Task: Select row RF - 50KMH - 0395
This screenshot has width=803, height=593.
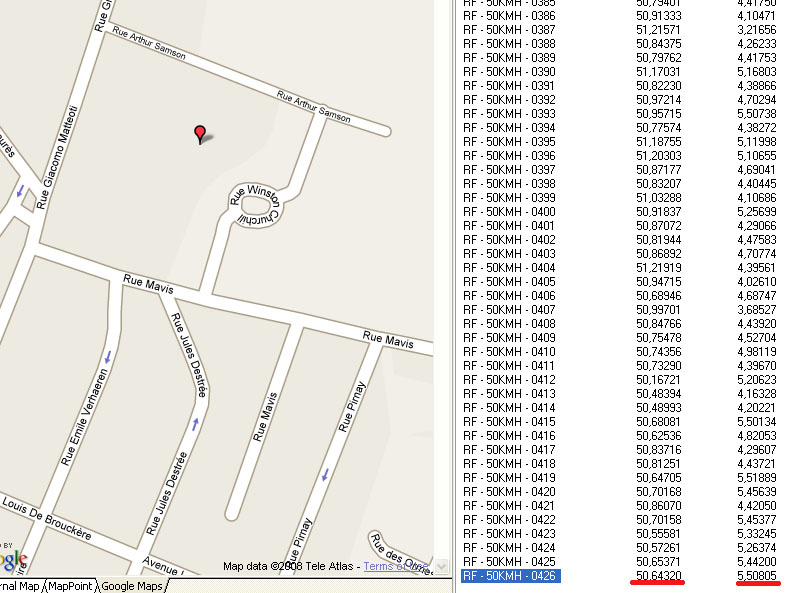Action: (508, 142)
